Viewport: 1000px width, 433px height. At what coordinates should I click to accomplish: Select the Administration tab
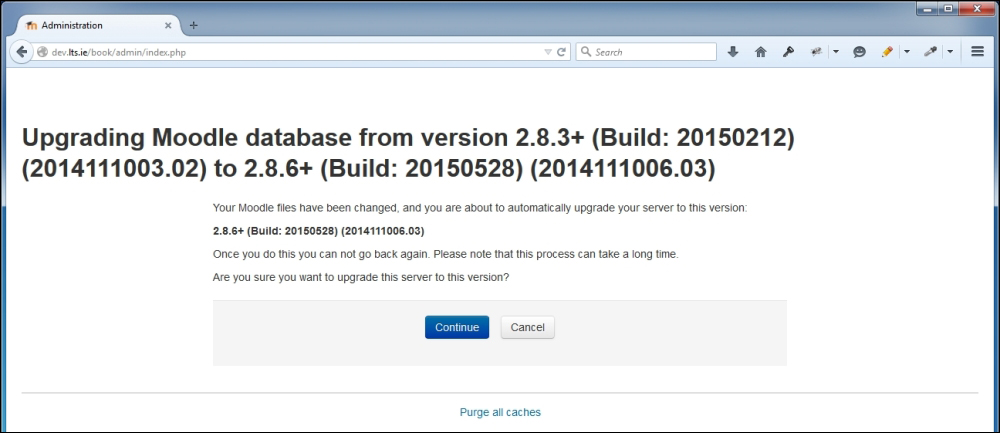(x=98, y=26)
